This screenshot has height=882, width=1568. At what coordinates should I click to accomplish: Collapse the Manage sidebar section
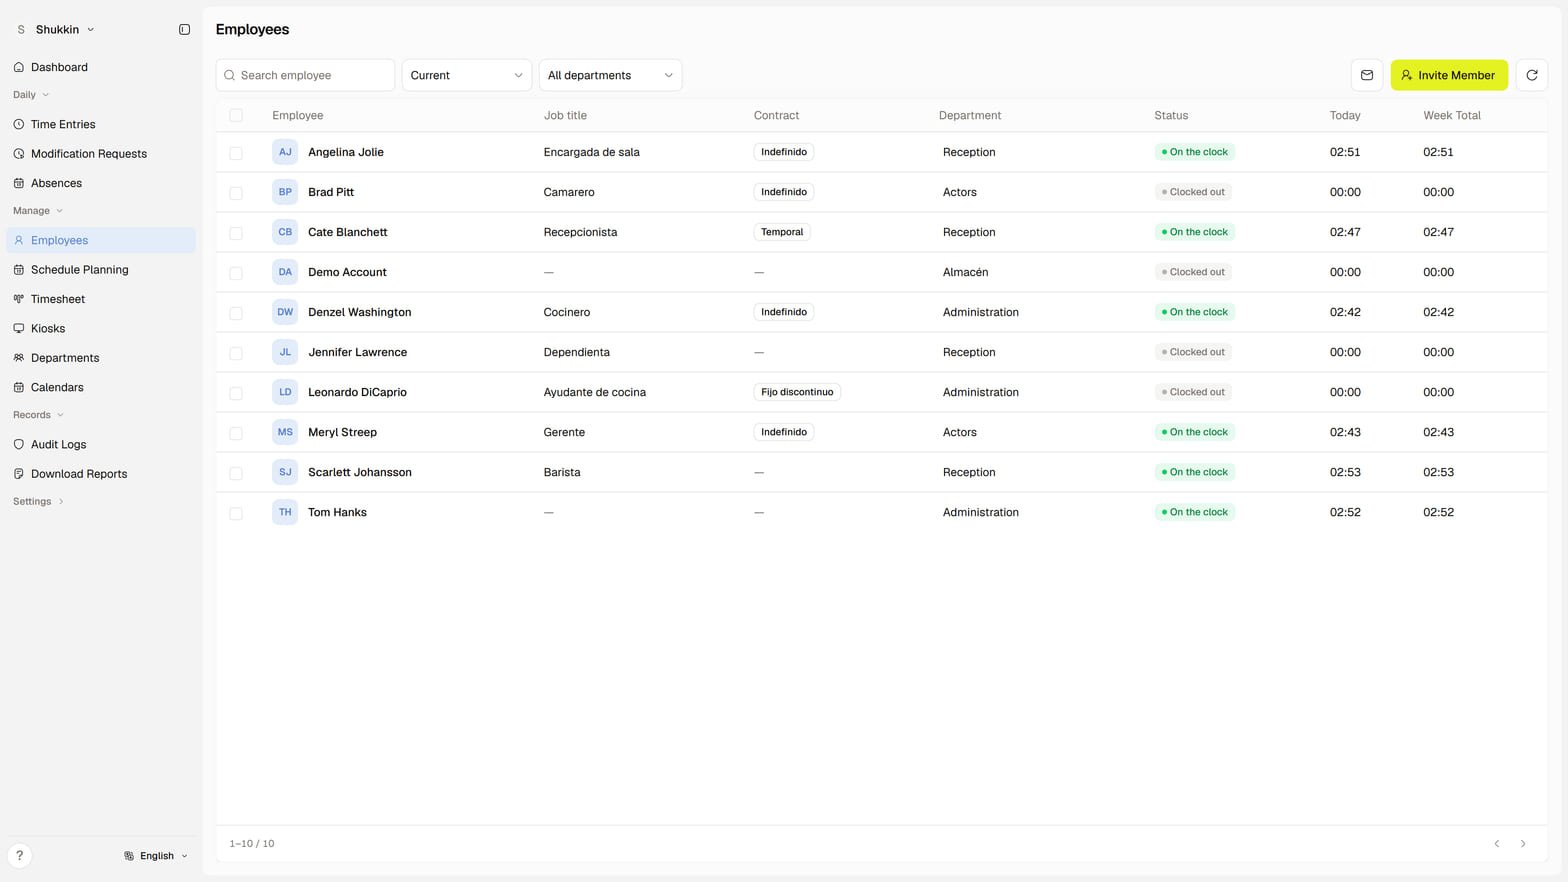pos(38,211)
